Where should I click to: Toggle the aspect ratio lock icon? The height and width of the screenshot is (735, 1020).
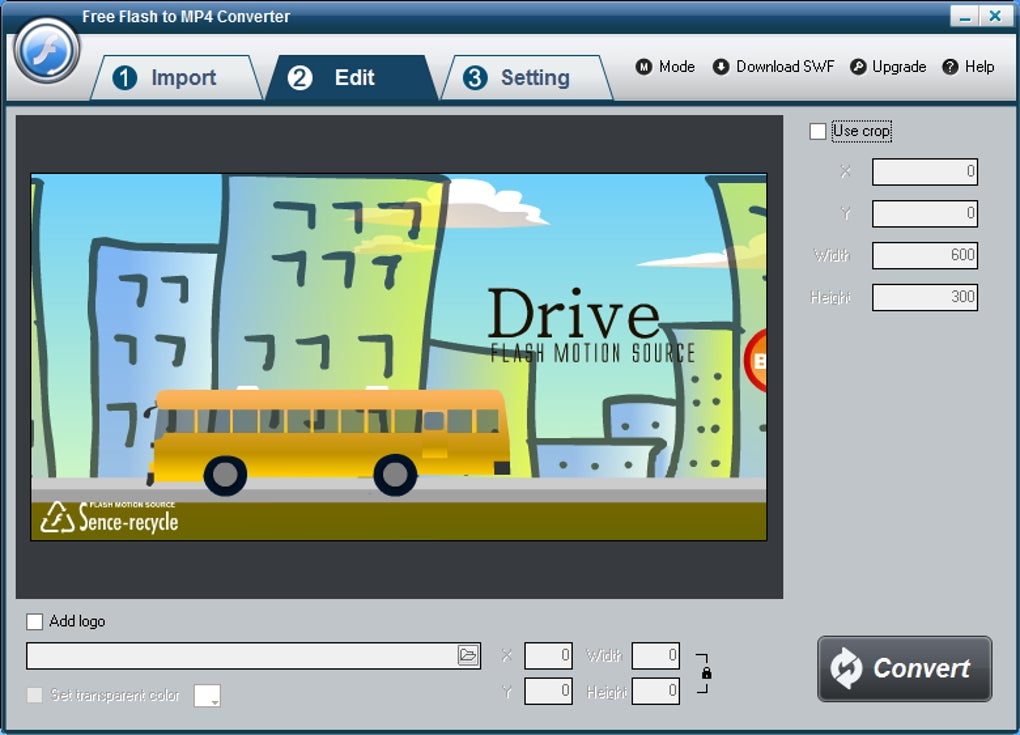click(x=706, y=673)
